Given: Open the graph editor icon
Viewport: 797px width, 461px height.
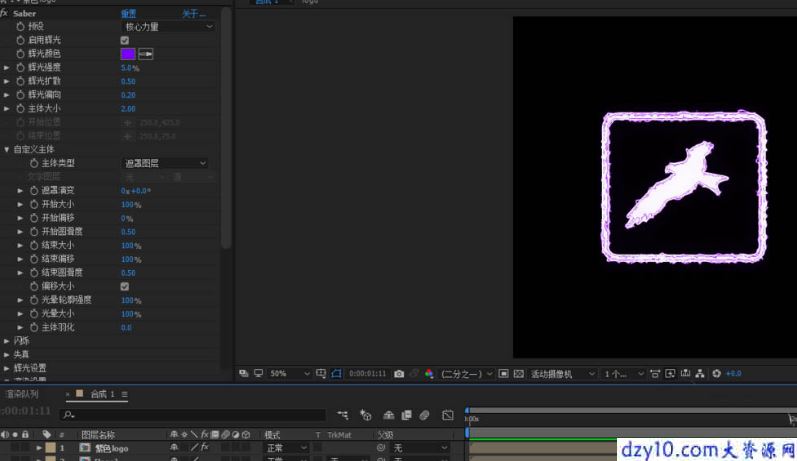Looking at the screenshot, I should (447, 415).
